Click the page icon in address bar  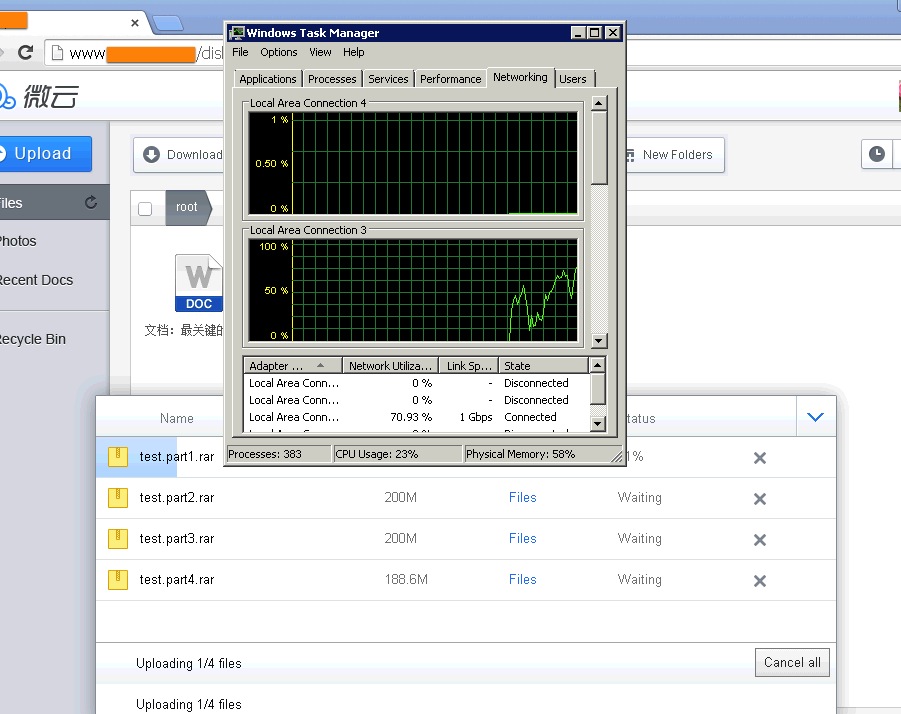[57, 53]
